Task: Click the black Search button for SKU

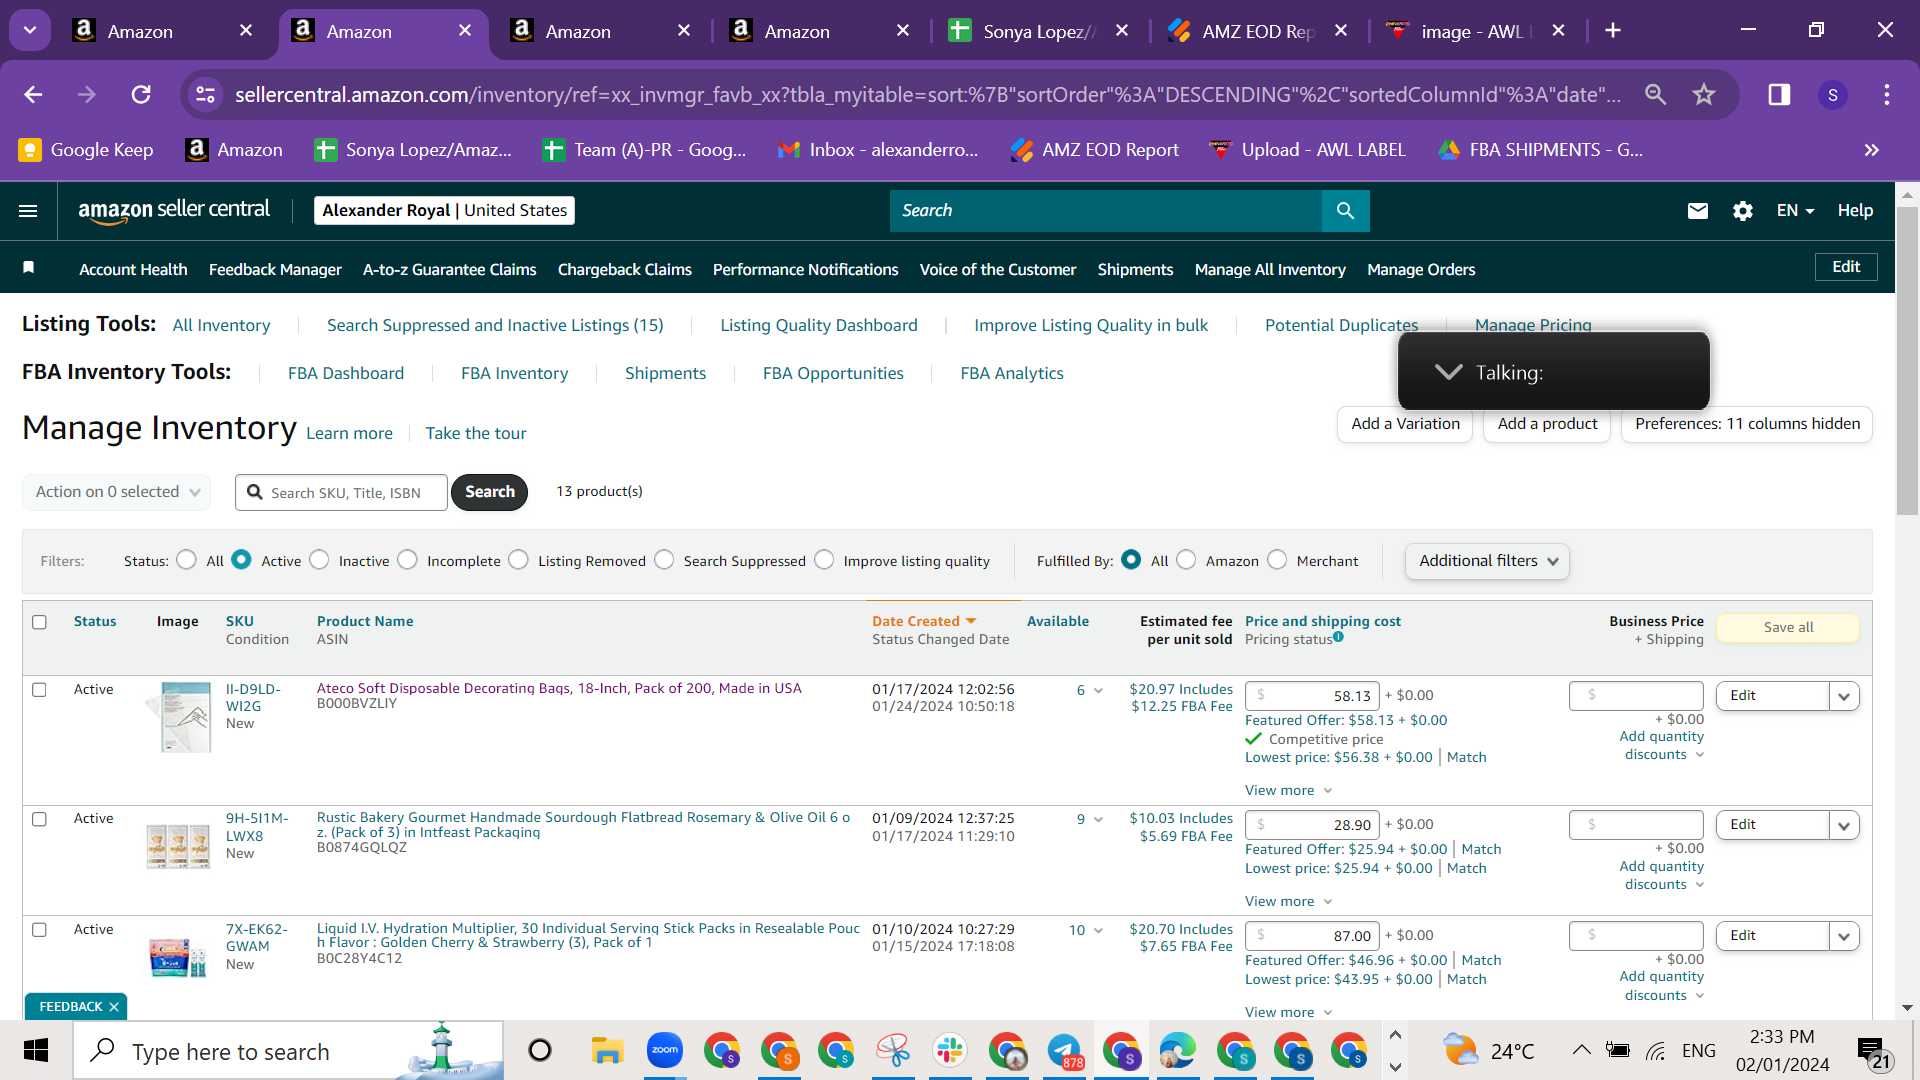Action: pos(489,492)
